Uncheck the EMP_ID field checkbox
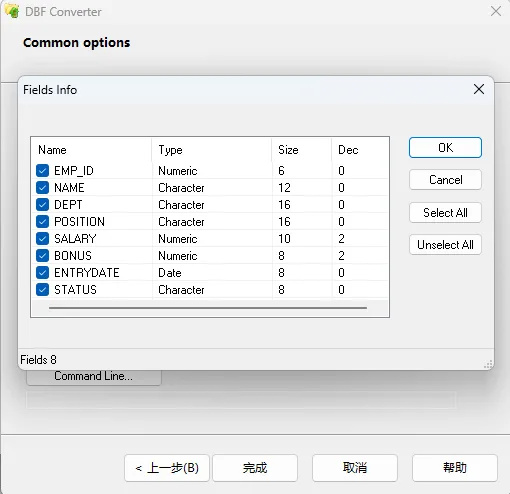Screen dimensions: 510x494 coord(42,171)
